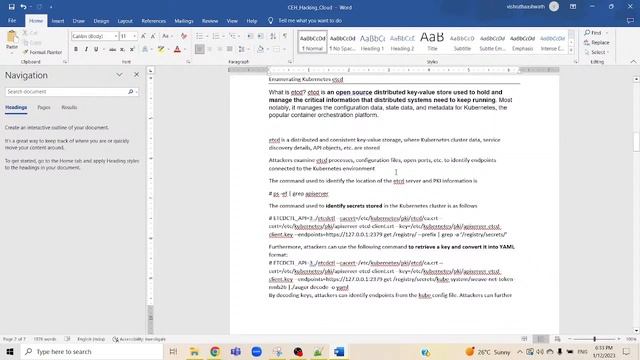Click the Undo icon in title bar

[23, 7]
